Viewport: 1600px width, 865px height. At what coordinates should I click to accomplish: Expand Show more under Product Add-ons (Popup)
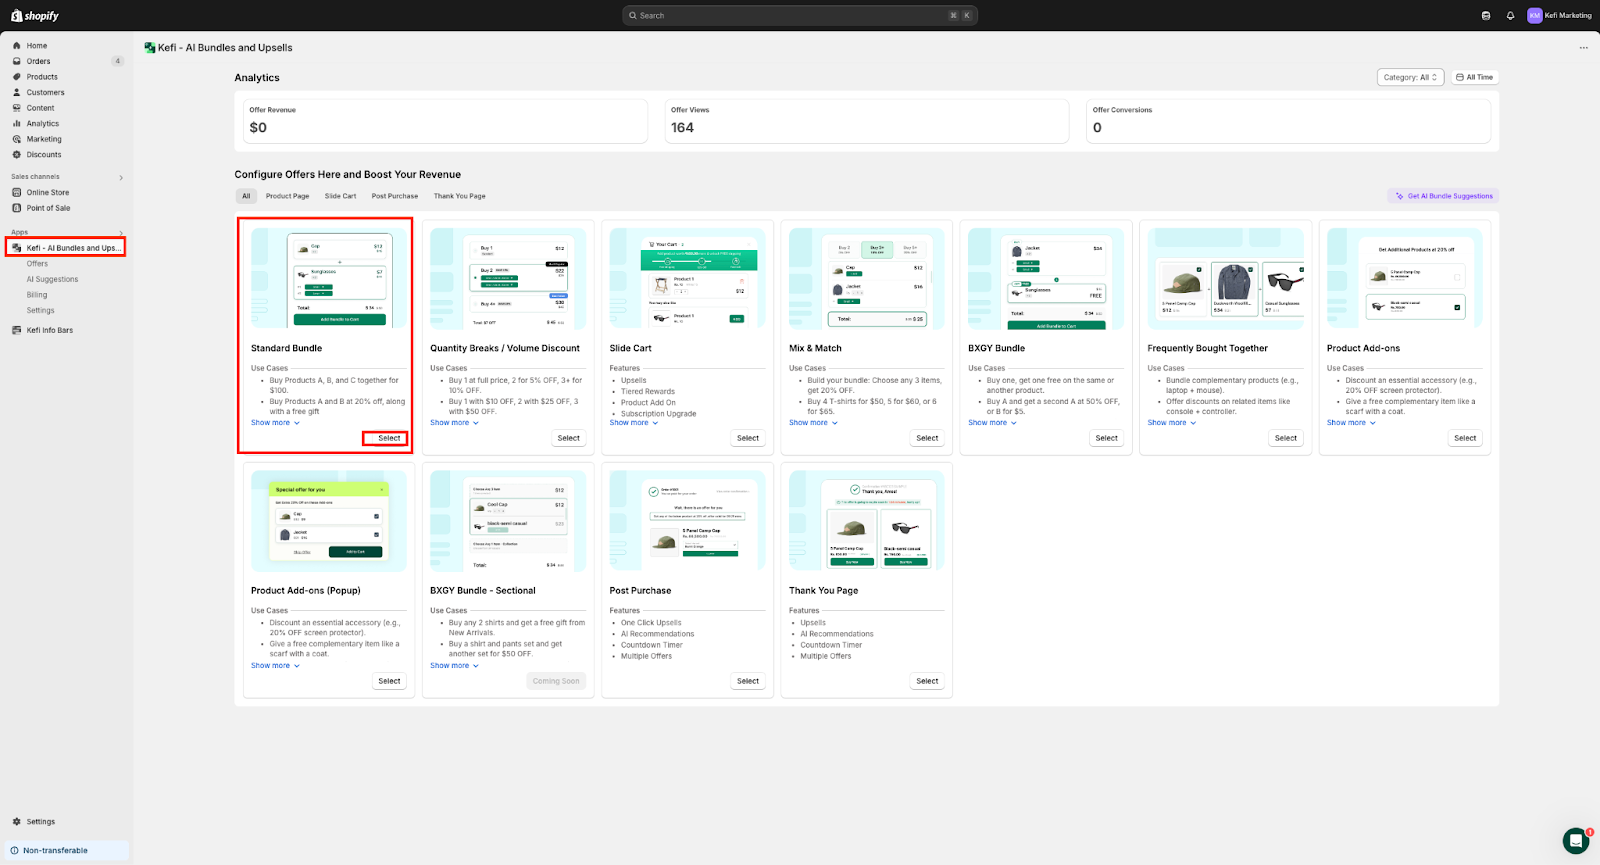click(275, 666)
